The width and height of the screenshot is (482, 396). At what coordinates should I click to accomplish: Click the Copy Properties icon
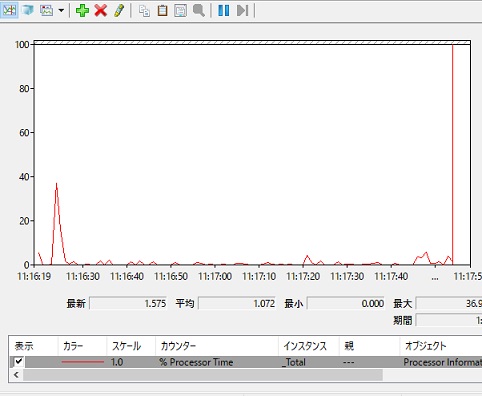click(x=144, y=10)
